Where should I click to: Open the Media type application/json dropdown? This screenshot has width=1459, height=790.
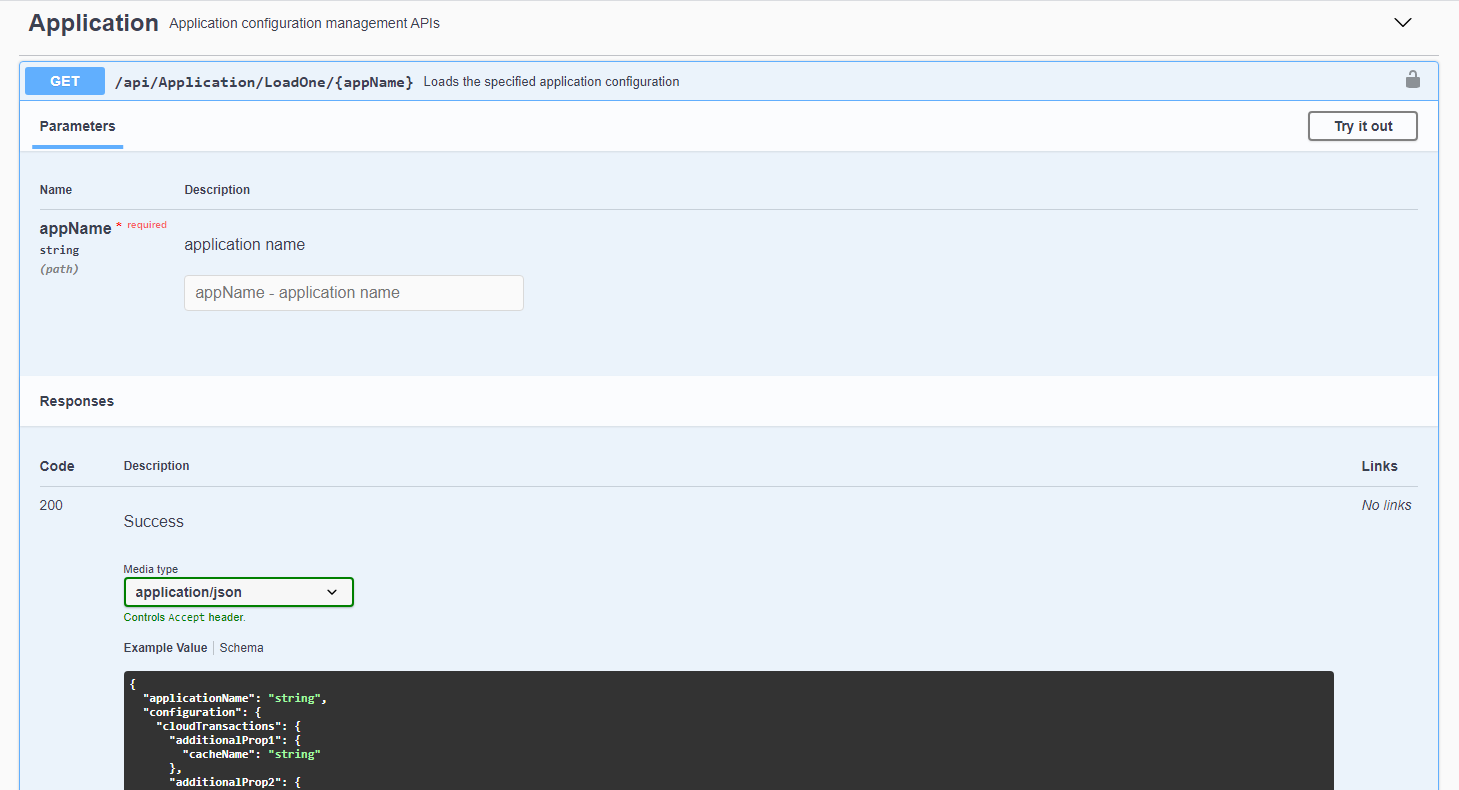(x=238, y=592)
